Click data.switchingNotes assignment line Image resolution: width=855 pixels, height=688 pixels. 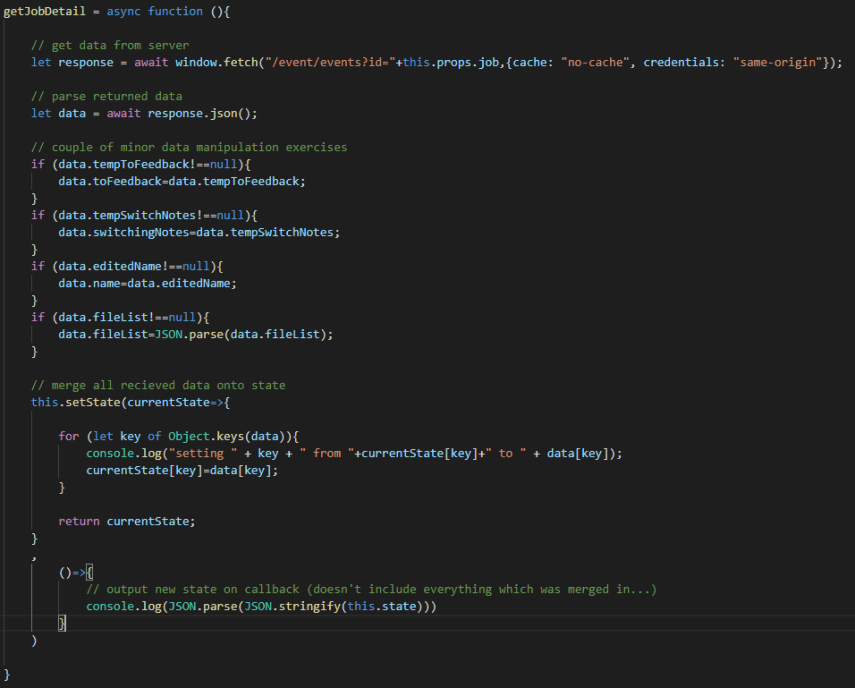click(x=199, y=232)
